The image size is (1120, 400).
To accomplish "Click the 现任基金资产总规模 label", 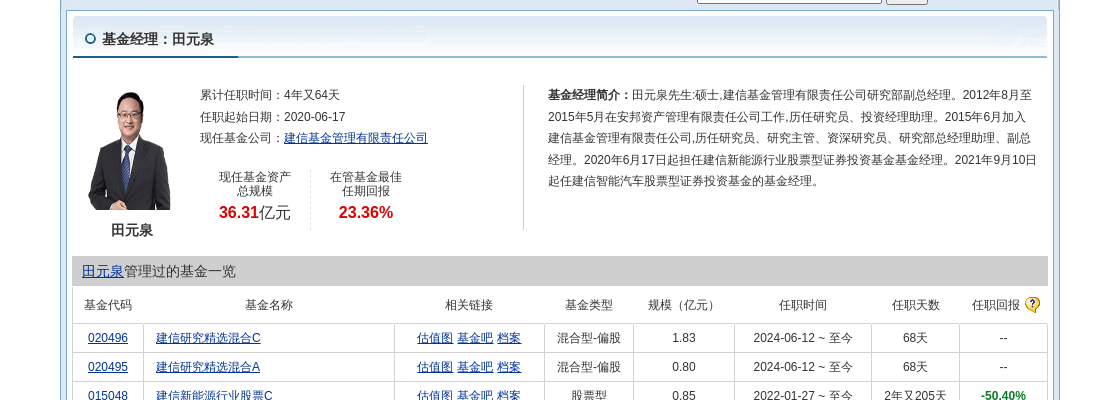I will click(x=255, y=184).
